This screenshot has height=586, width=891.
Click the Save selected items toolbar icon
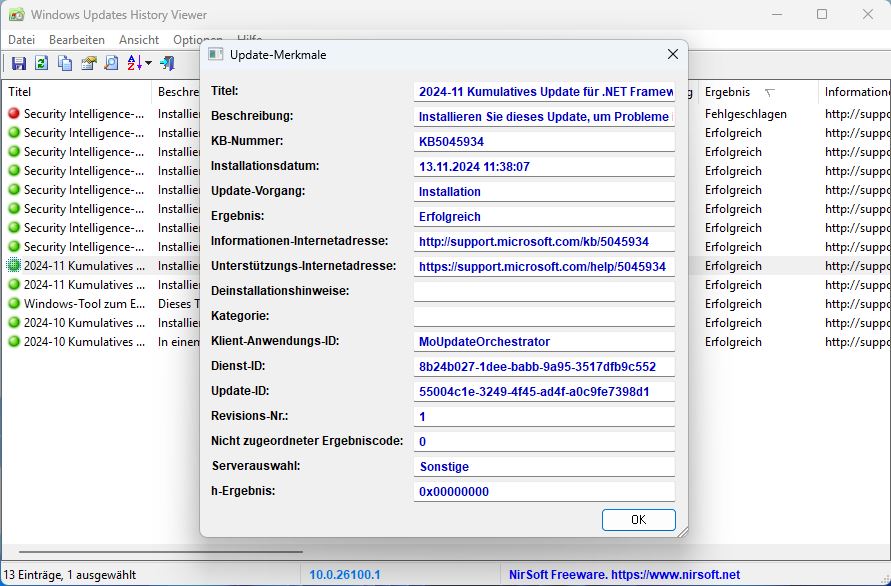click(x=20, y=63)
